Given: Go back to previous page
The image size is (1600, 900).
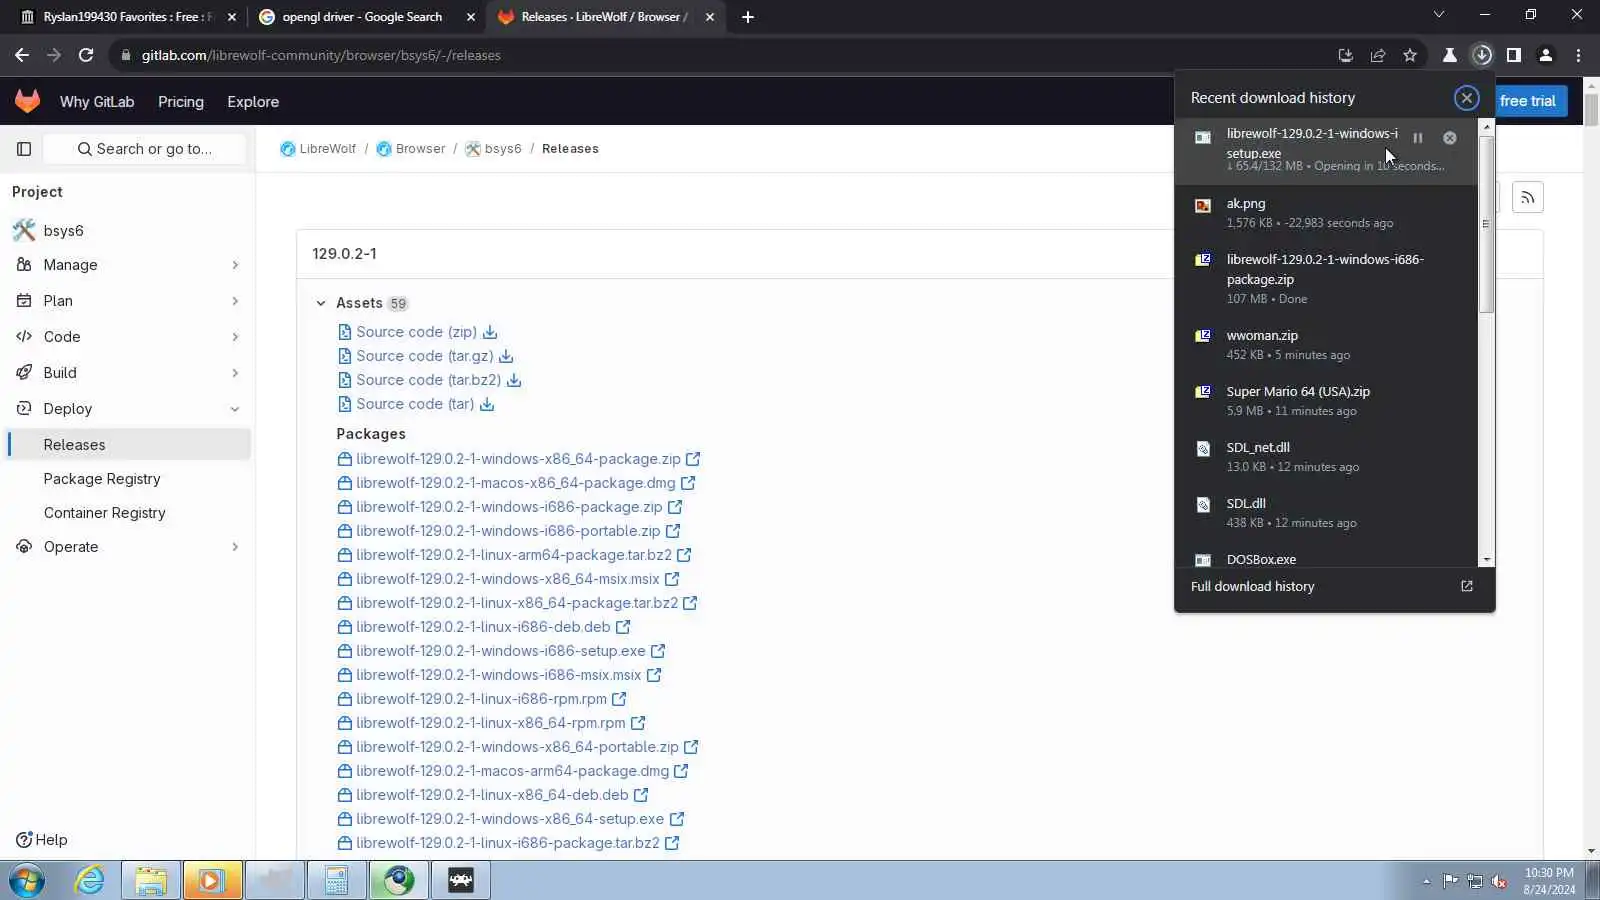Looking at the screenshot, I should click(x=22, y=55).
